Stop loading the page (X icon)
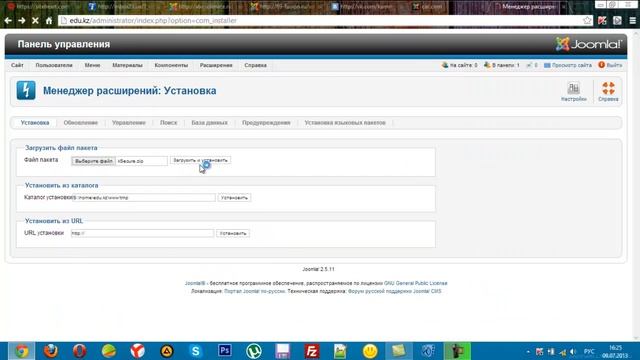The width and height of the screenshot is (640, 360). (36, 20)
